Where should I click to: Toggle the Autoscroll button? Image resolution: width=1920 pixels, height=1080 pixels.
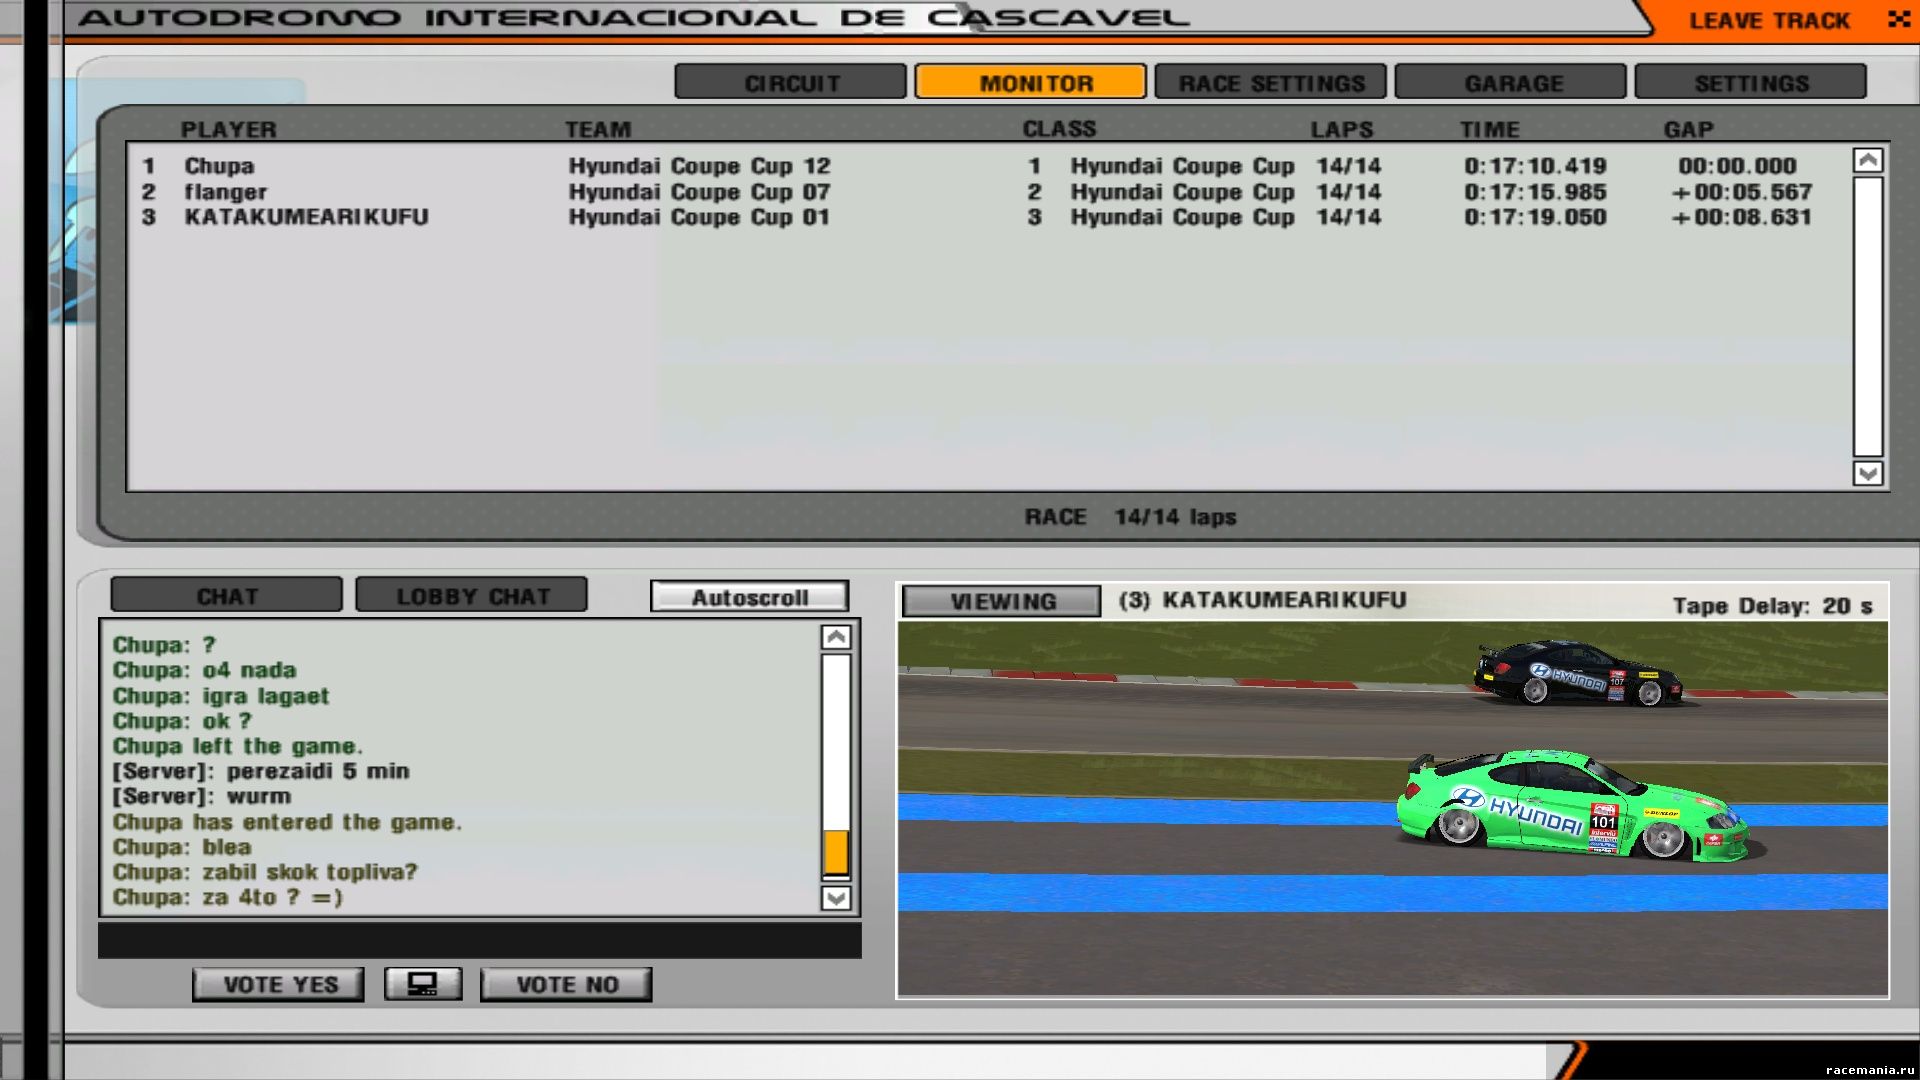[x=749, y=597]
